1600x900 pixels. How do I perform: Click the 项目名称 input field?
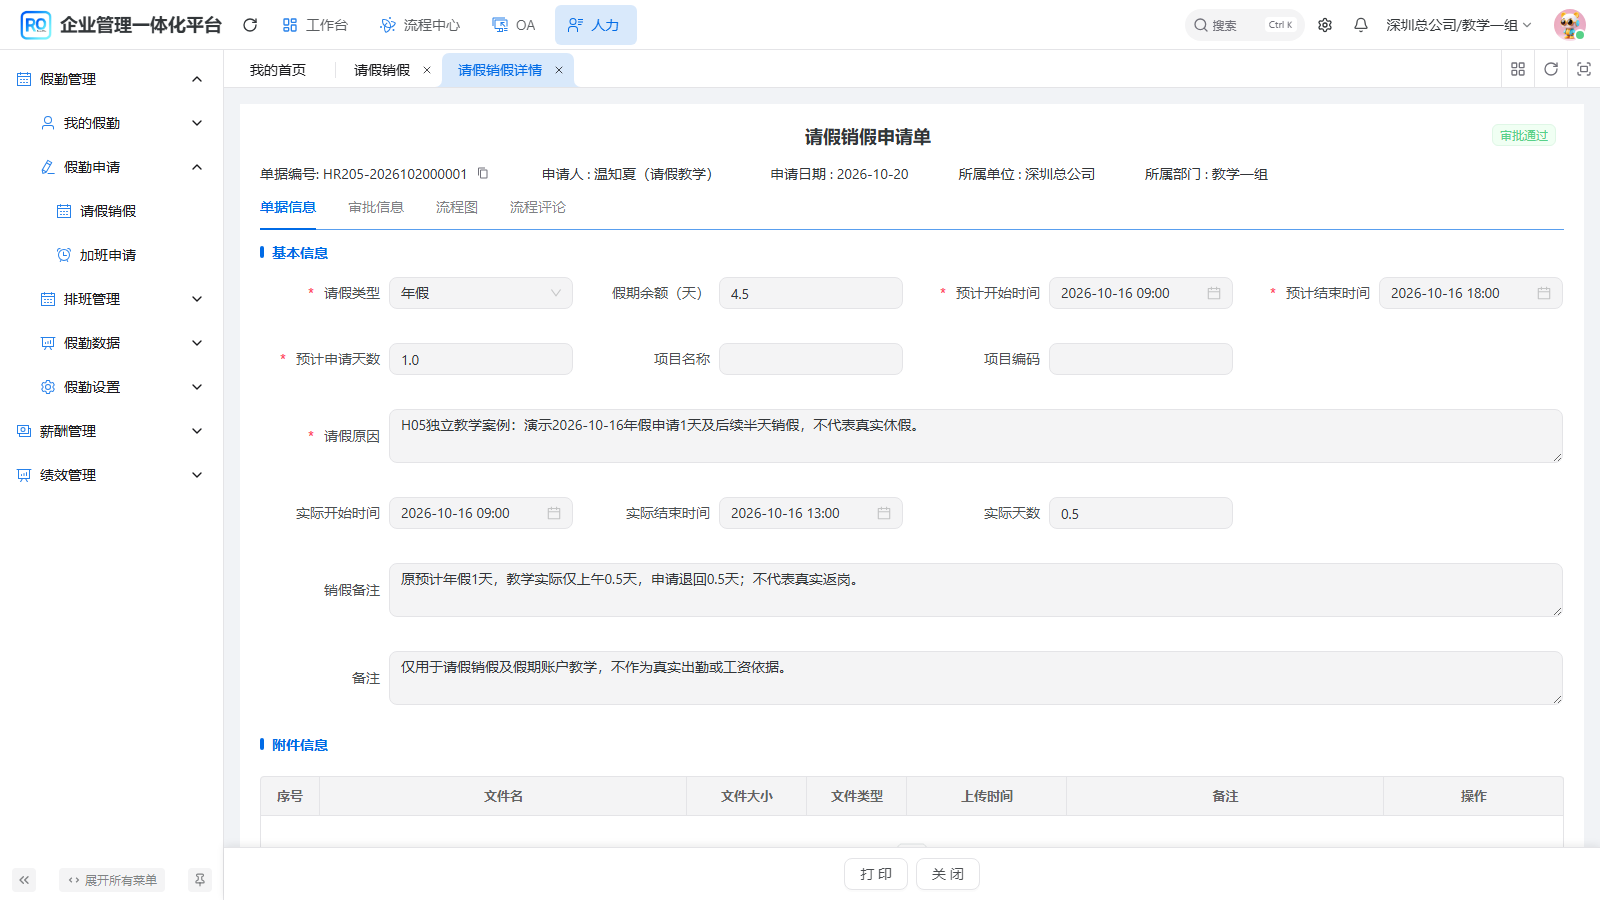(811, 359)
